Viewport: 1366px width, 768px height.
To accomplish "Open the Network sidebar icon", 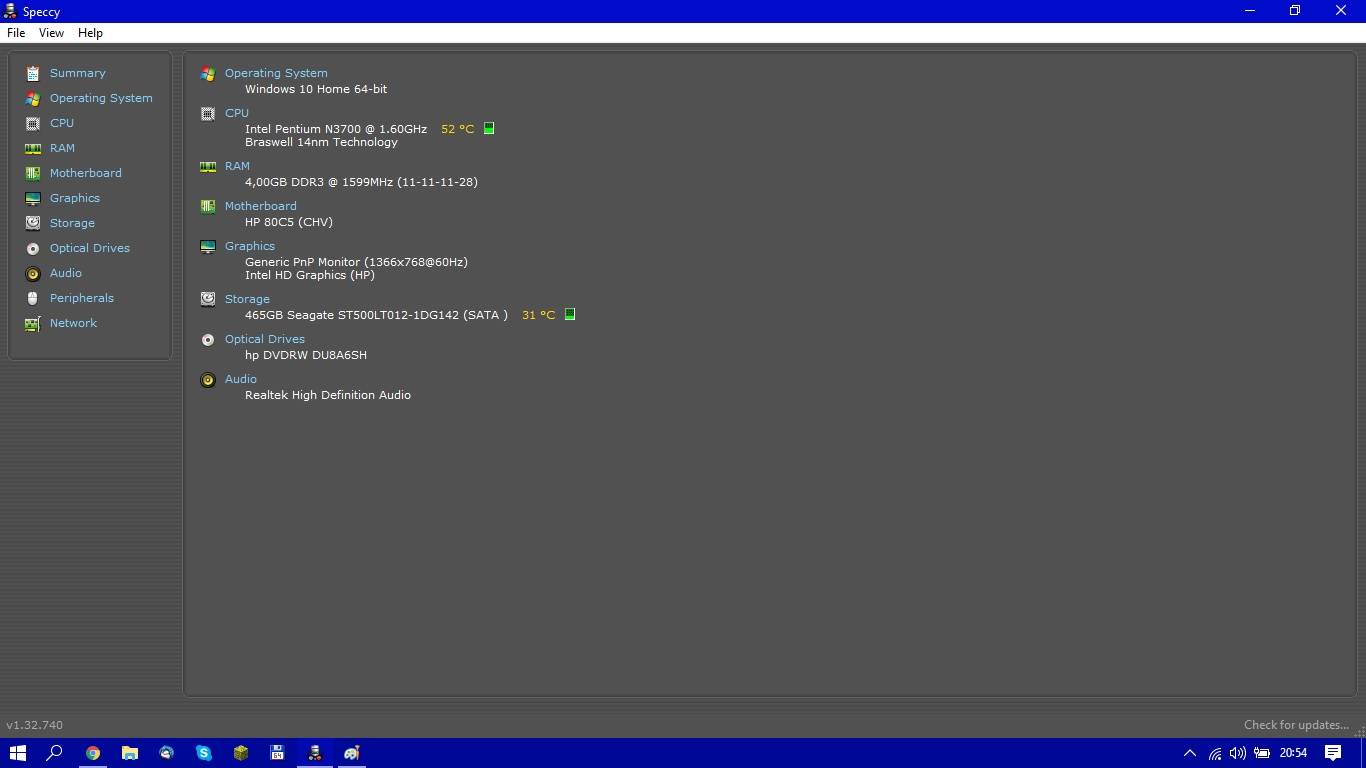I will coord(33,323).
